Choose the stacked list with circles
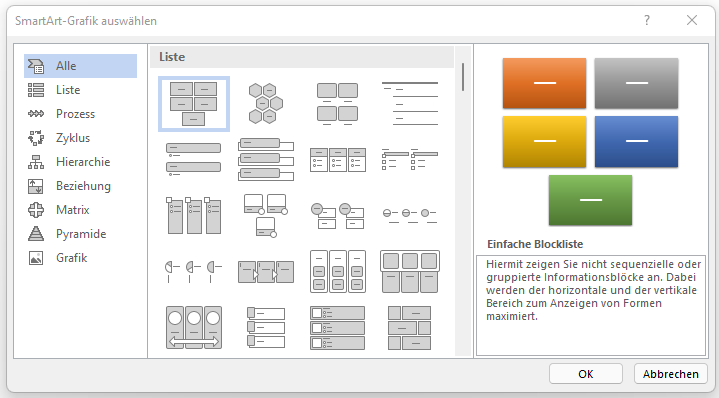Screen dimensions: 719x398 [x=337, y=216]
